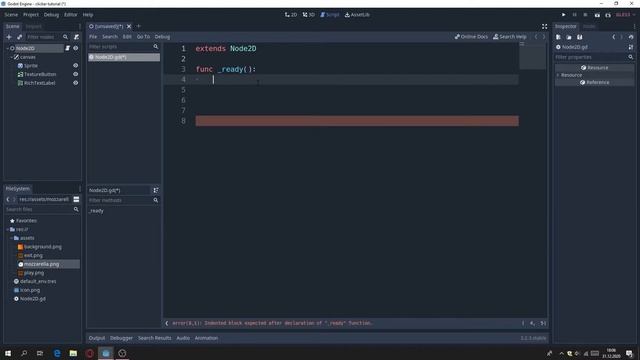Screen dimensions: 640x360
Task: Go to next script in editor history
Action: pos(544,37)
